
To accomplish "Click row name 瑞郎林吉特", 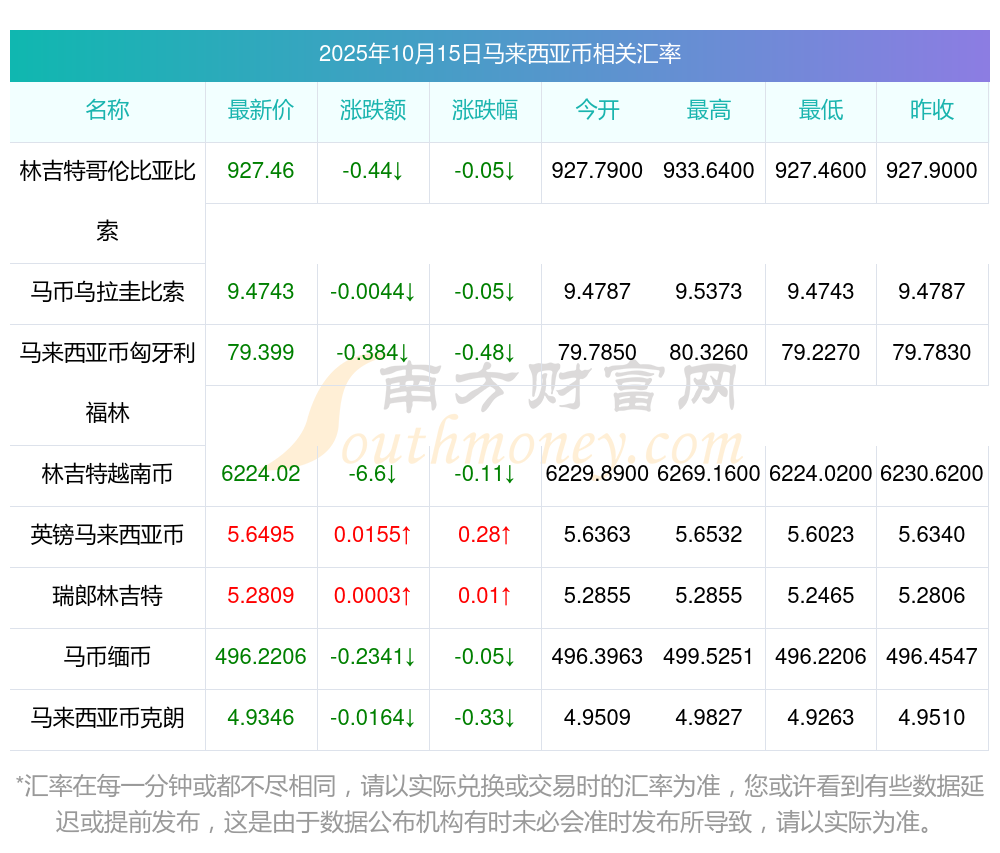I will click(x=107, y=595).
